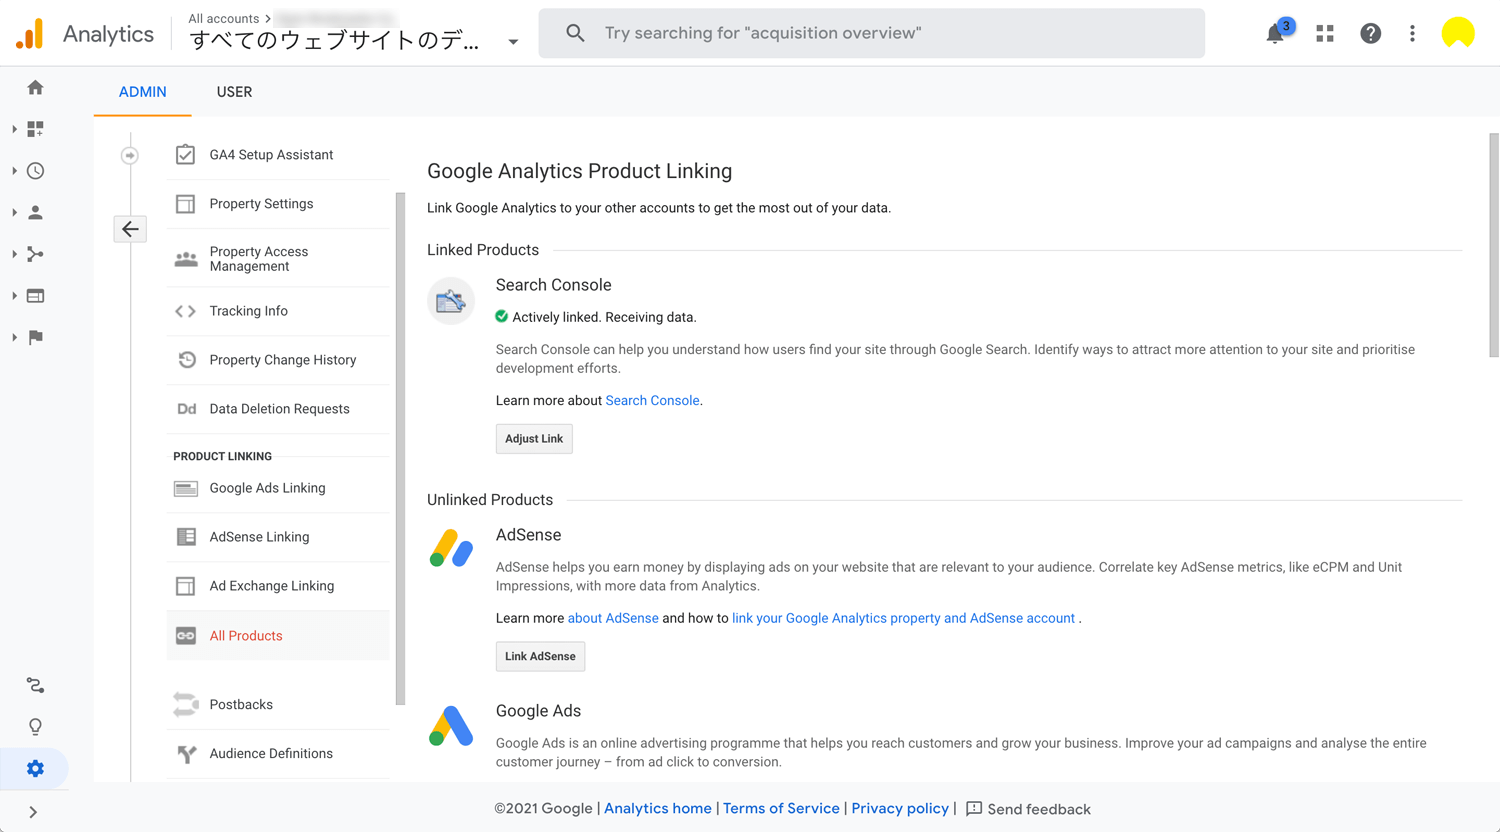The image size is (1500, 832).
Task: Click the Property Settings icon
Action: coord(185,204)
